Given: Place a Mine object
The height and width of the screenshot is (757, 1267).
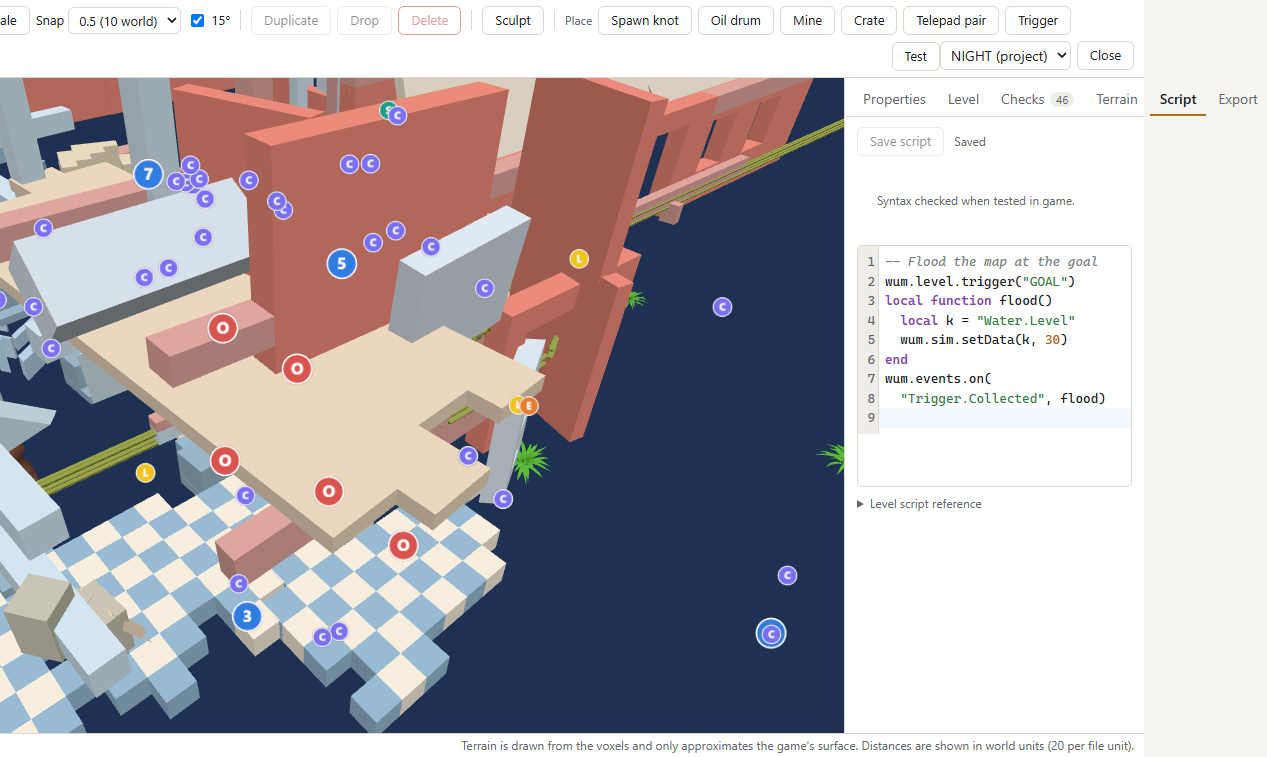Looking at the screenshot, I should click(807, 20).
